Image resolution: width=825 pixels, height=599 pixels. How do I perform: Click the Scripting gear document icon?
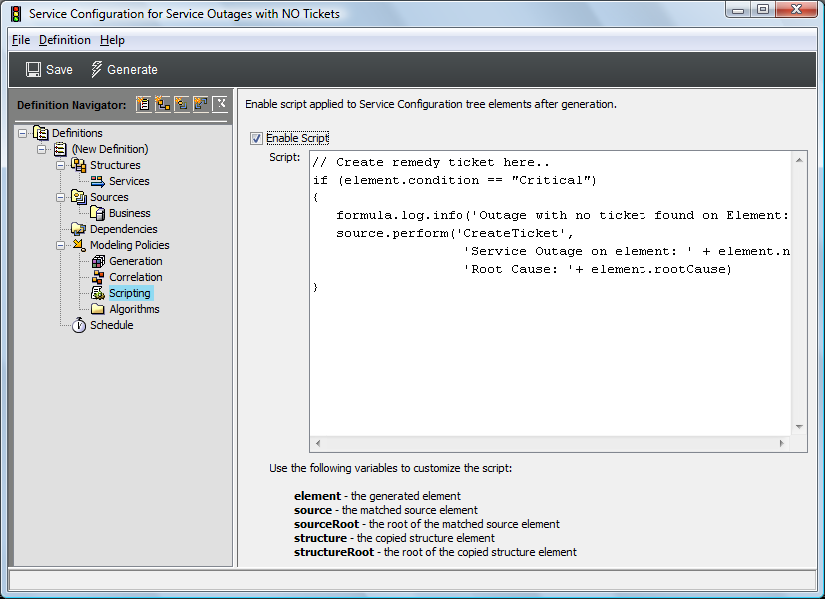(98, 293)
